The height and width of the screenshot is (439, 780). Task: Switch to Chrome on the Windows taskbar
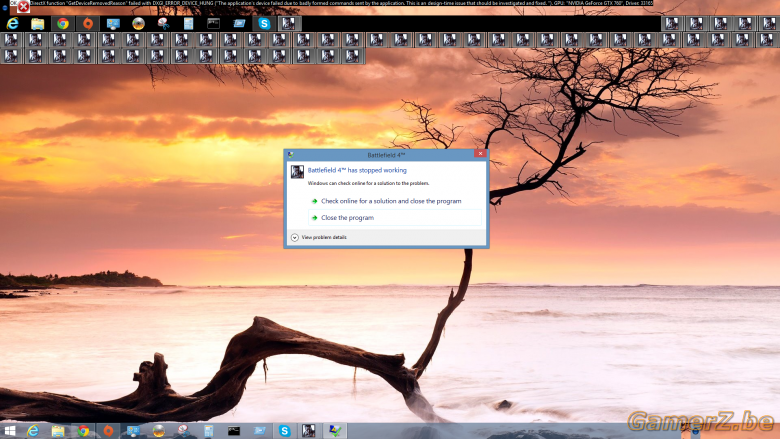pos(83,431)
